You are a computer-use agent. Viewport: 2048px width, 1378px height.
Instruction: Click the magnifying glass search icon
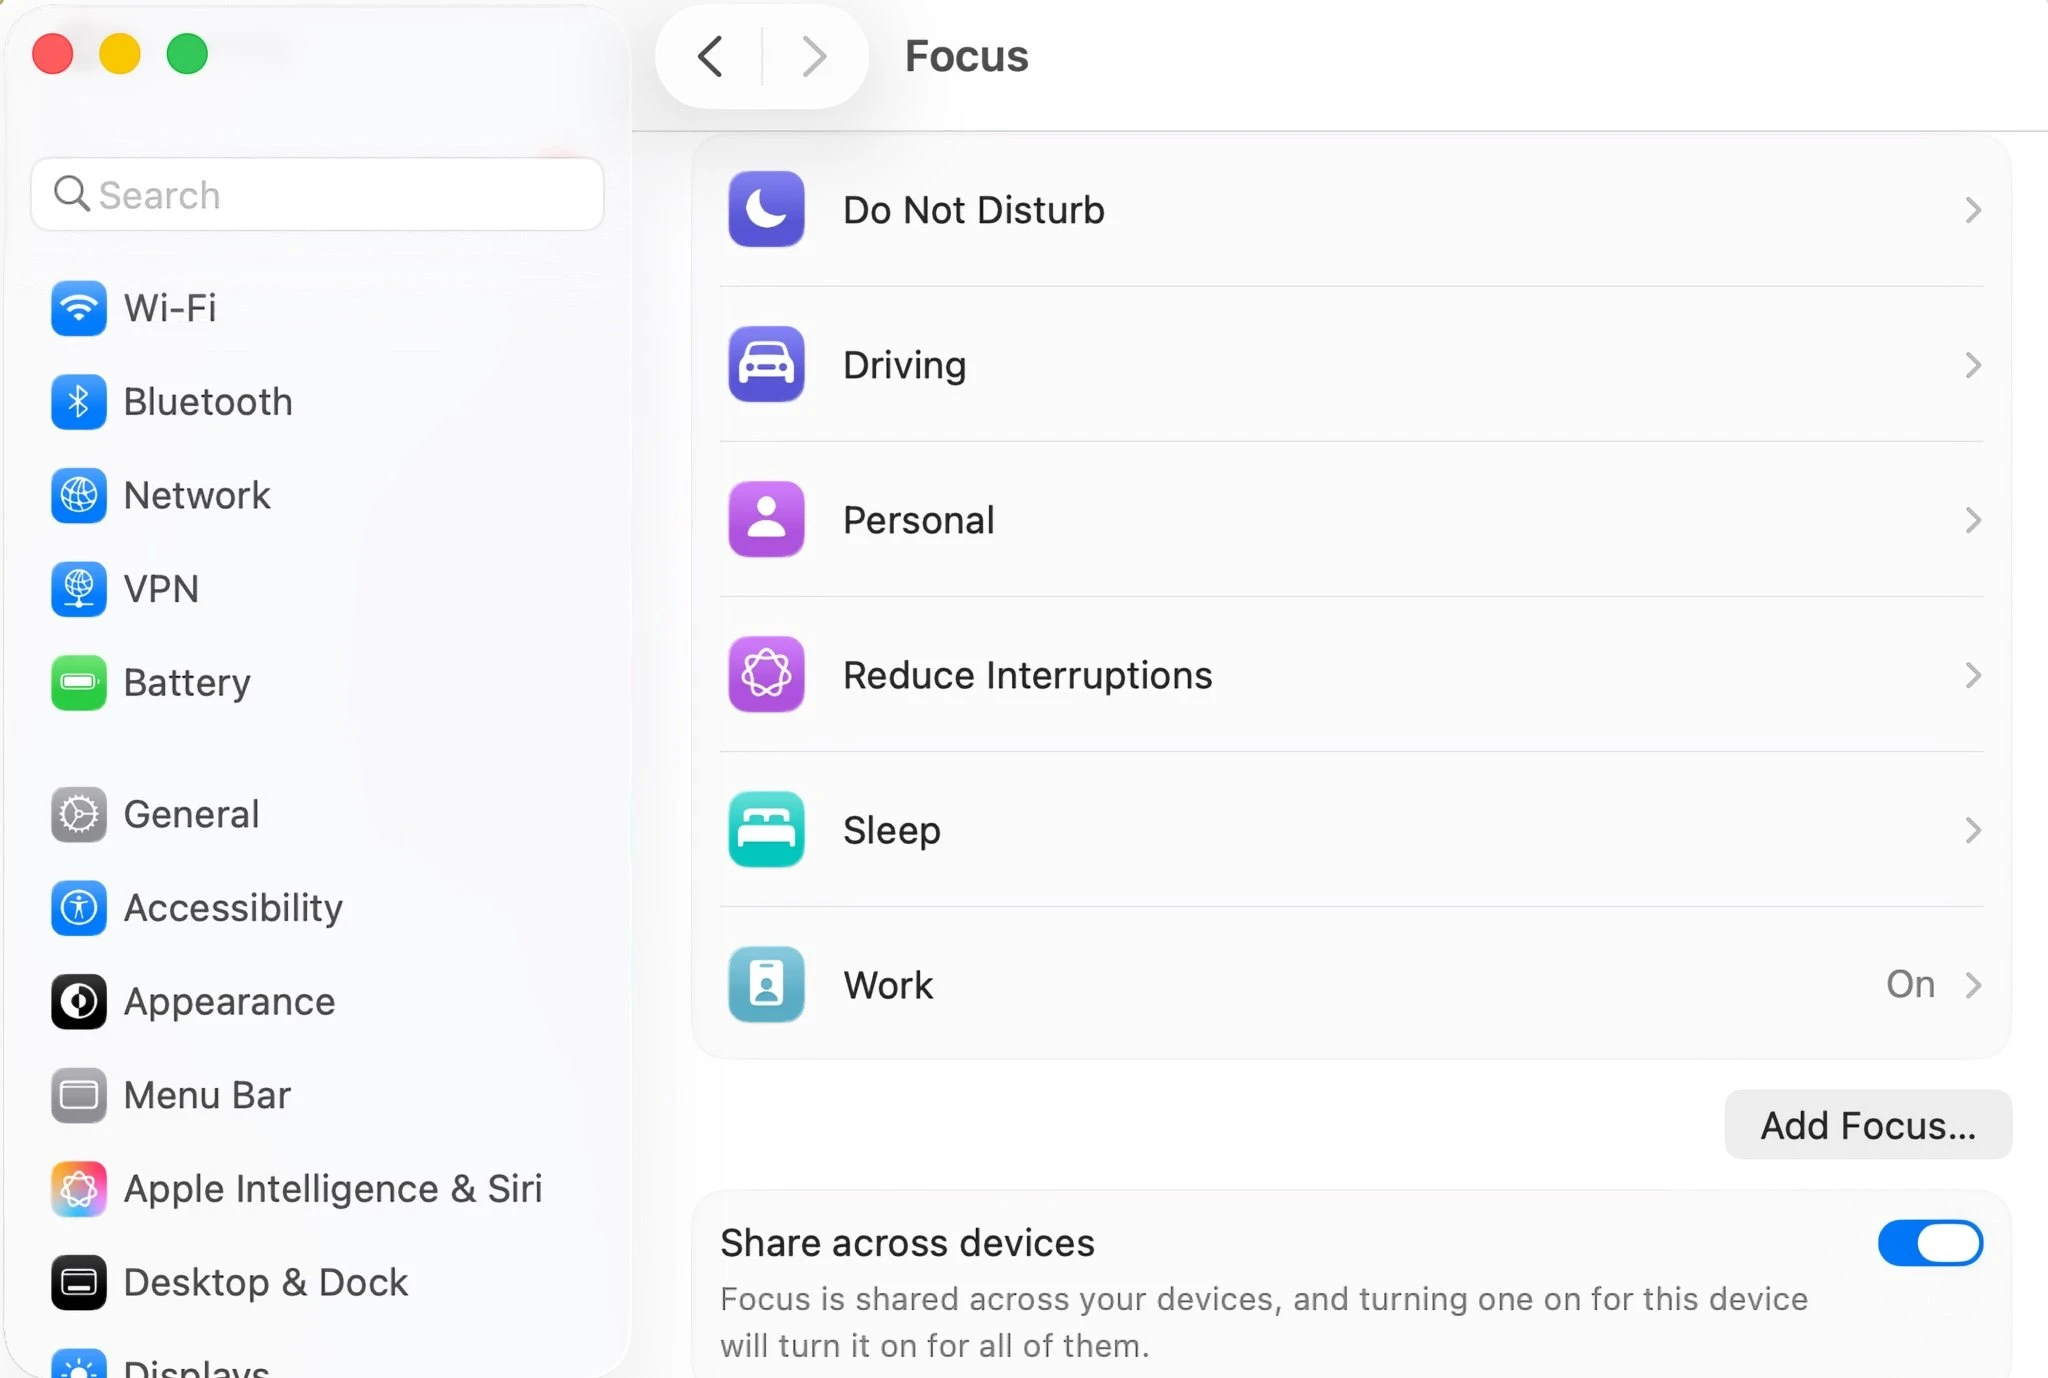click(x=71, y=193)
